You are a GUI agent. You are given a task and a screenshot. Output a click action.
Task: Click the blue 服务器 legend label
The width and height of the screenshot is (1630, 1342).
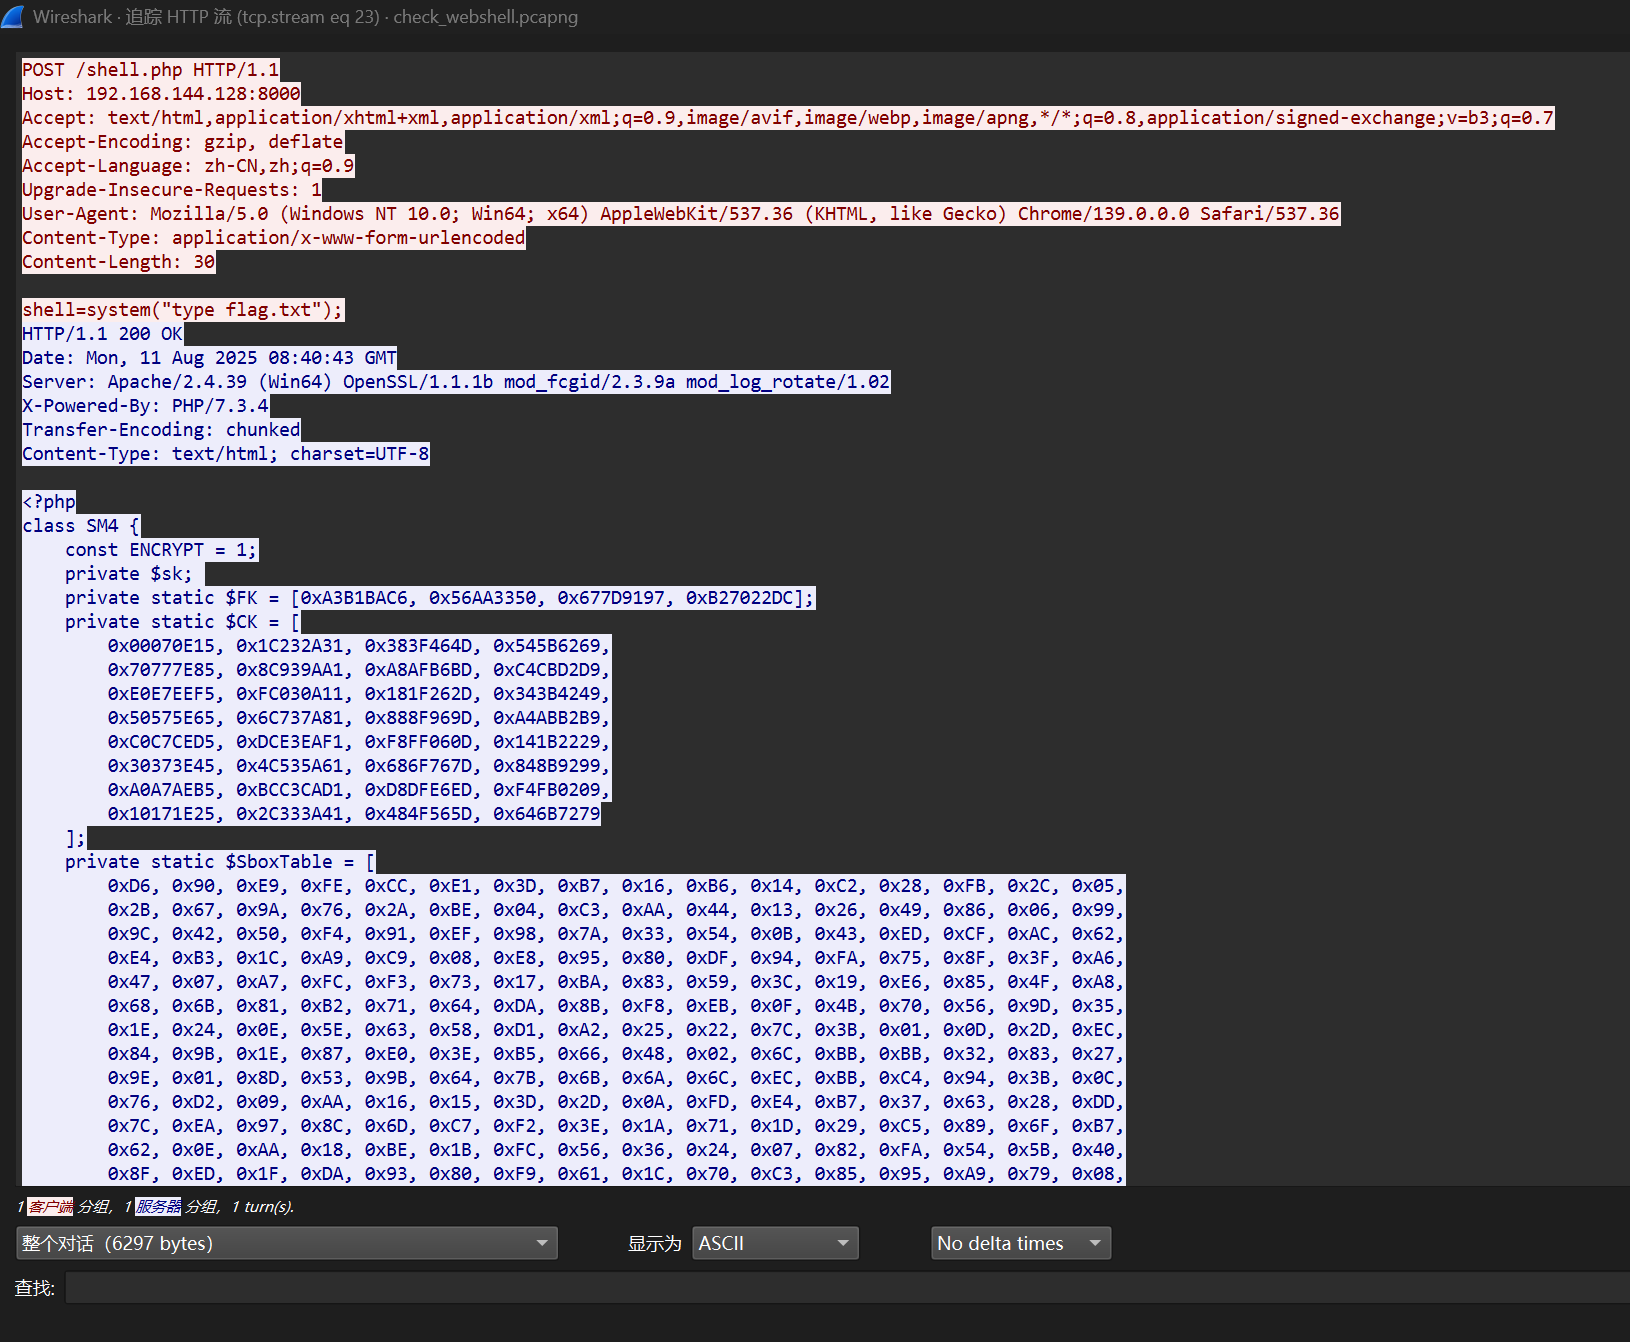[x=158, y=1207]
